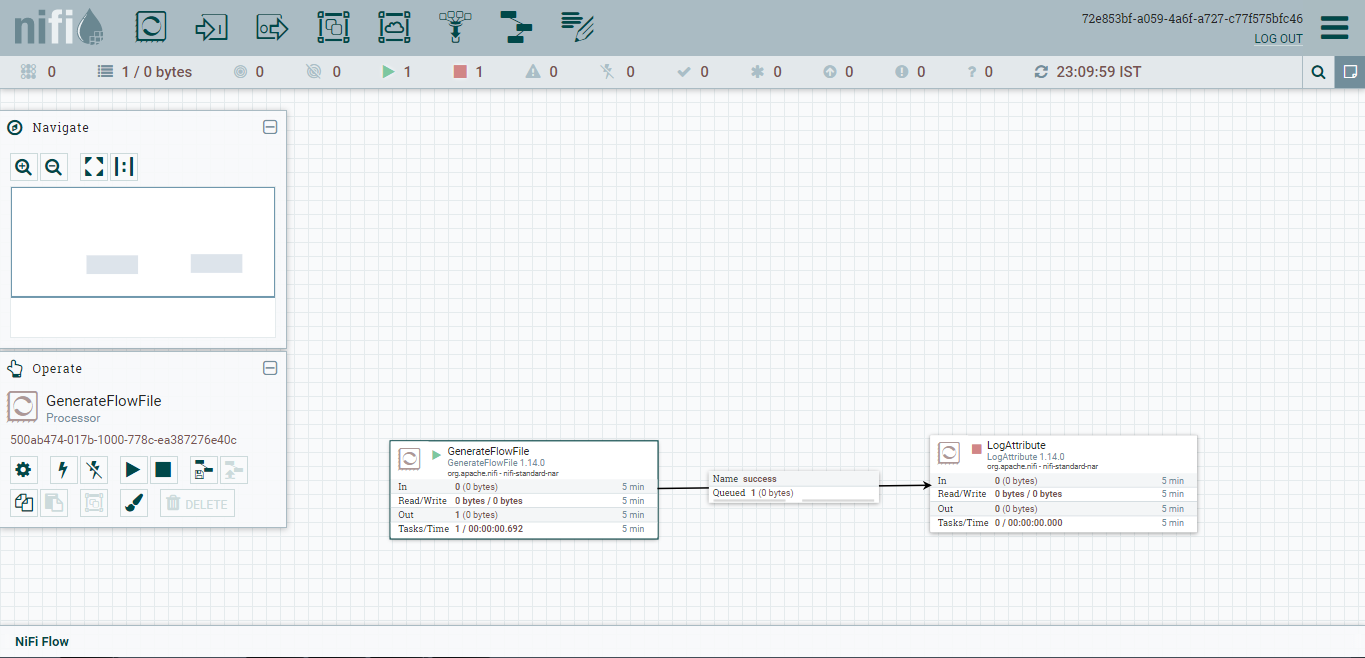Click the user ID 72e853bf text in header
Screen dimensions: 1365x658
[x=1192, y=19]
